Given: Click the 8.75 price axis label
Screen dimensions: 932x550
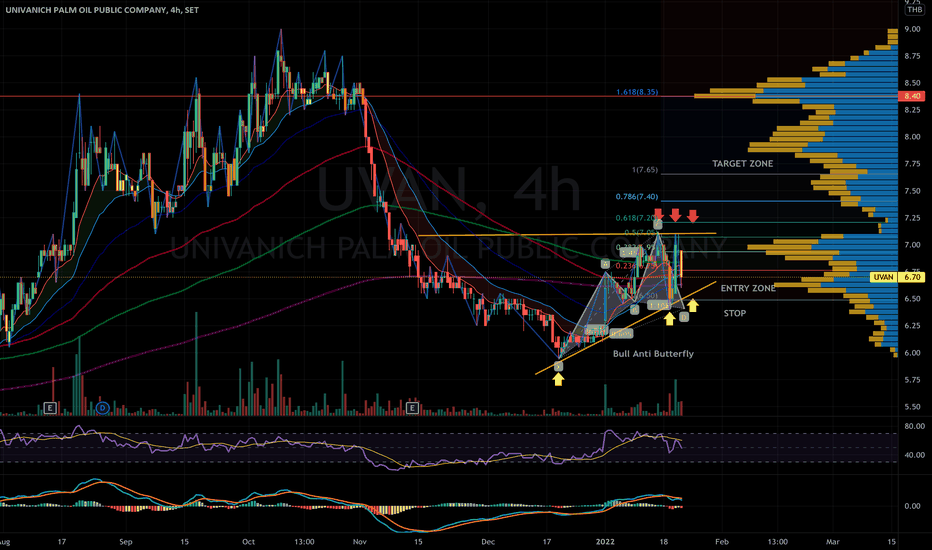Looking at the screenshot, I should [x=912, y=56].
